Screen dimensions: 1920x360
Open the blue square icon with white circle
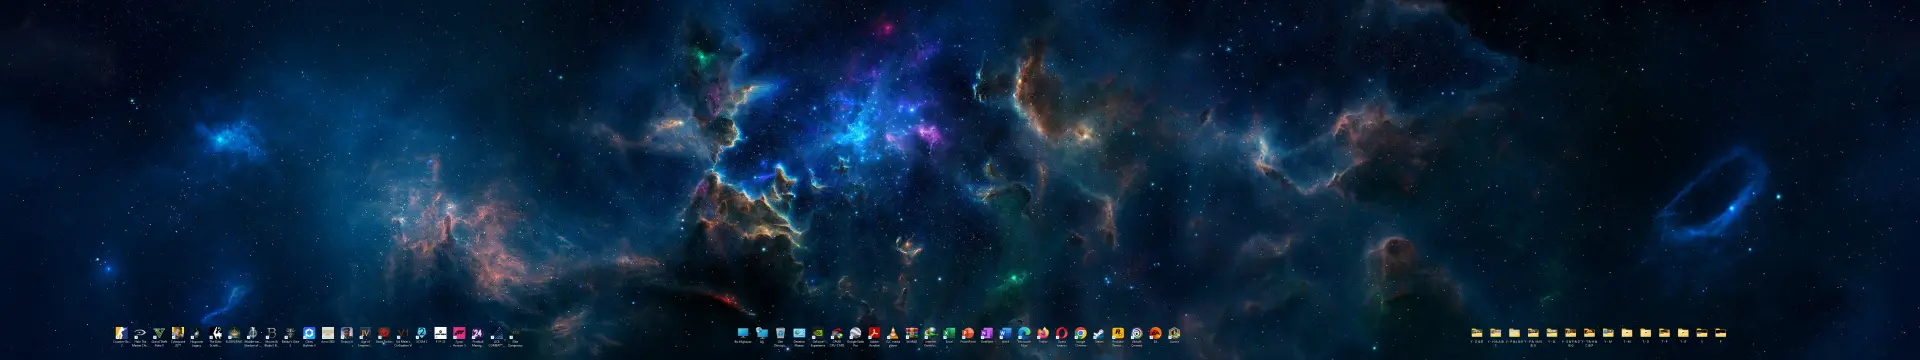(309, 333)
